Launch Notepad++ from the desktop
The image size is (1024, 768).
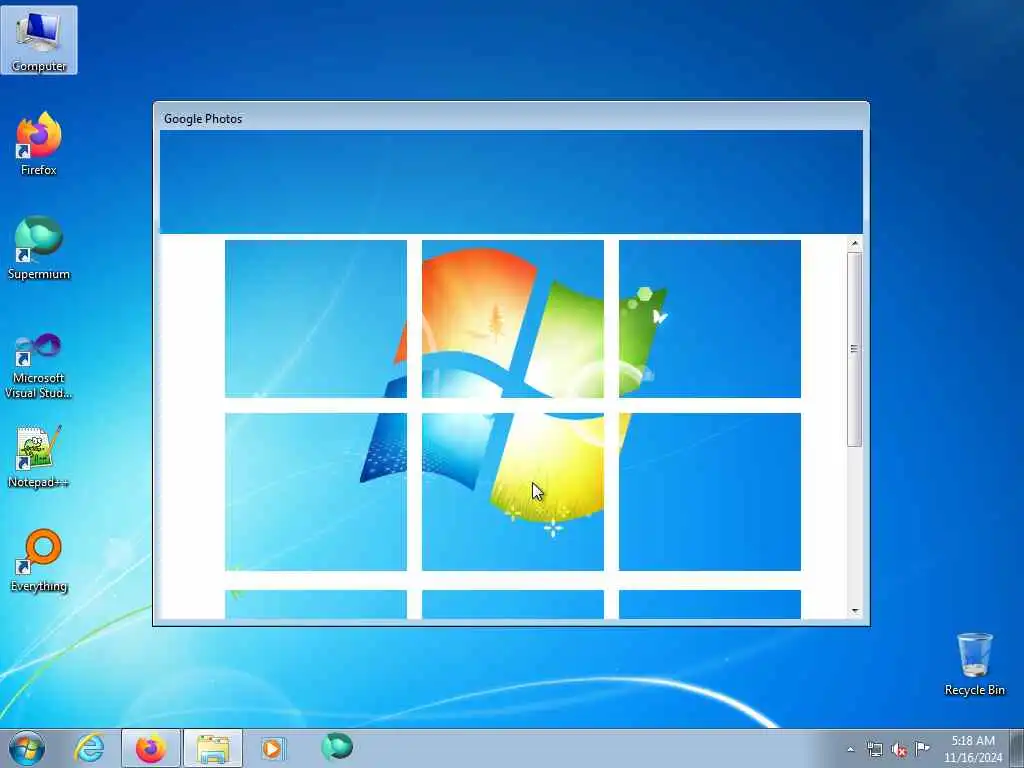[39, 456]
